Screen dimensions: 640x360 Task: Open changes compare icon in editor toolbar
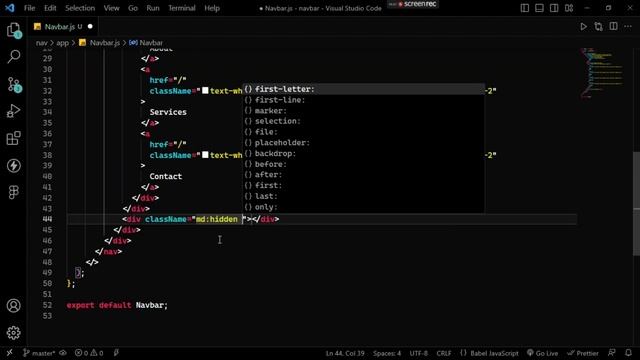(598, 27)
